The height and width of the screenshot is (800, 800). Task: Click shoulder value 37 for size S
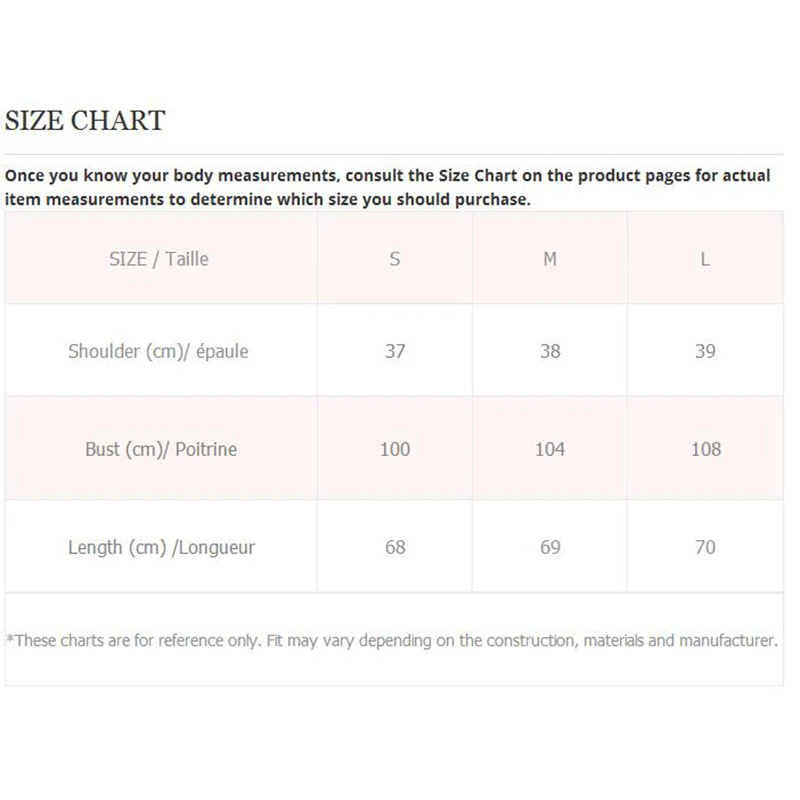(x=395, y=351)
